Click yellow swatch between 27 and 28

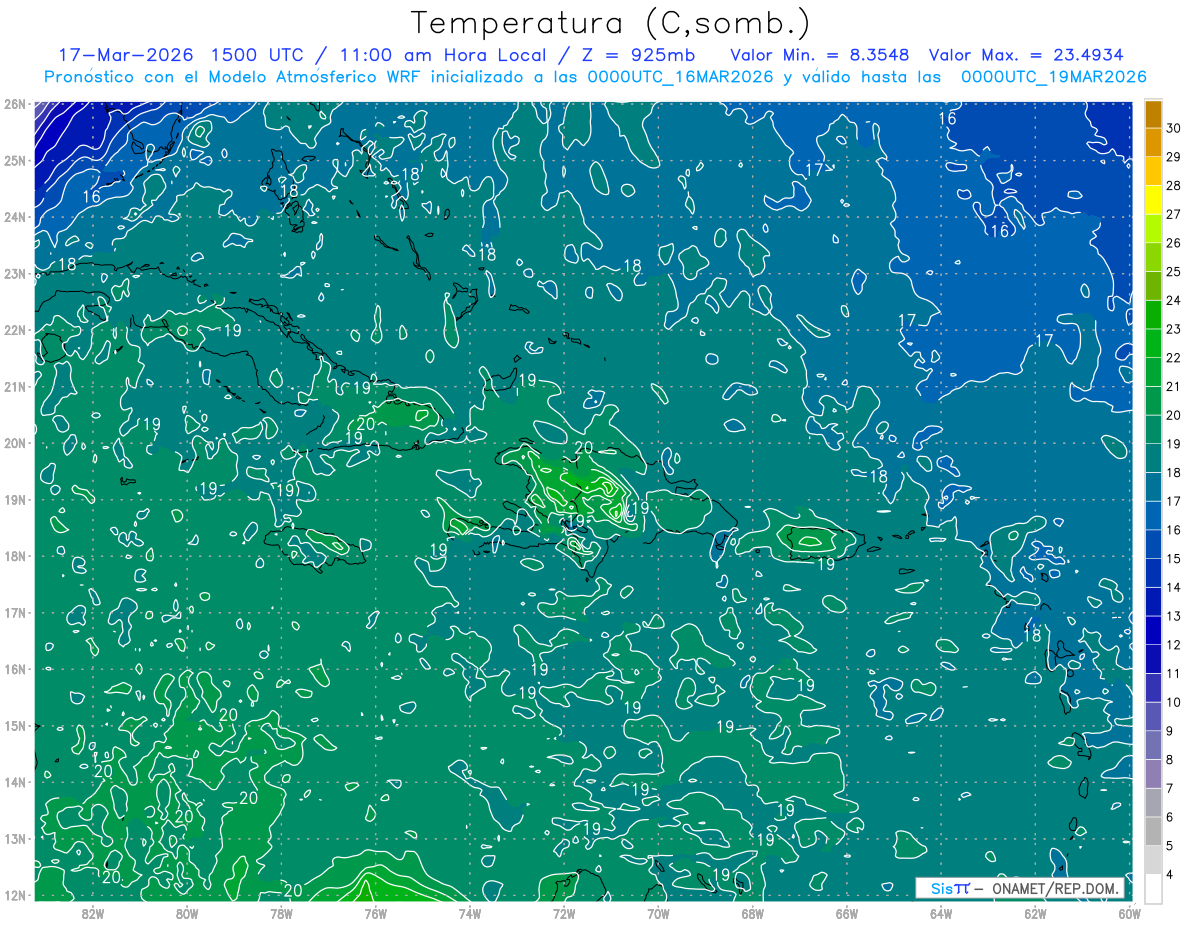pyautogui.click(x=1153, y=200)
